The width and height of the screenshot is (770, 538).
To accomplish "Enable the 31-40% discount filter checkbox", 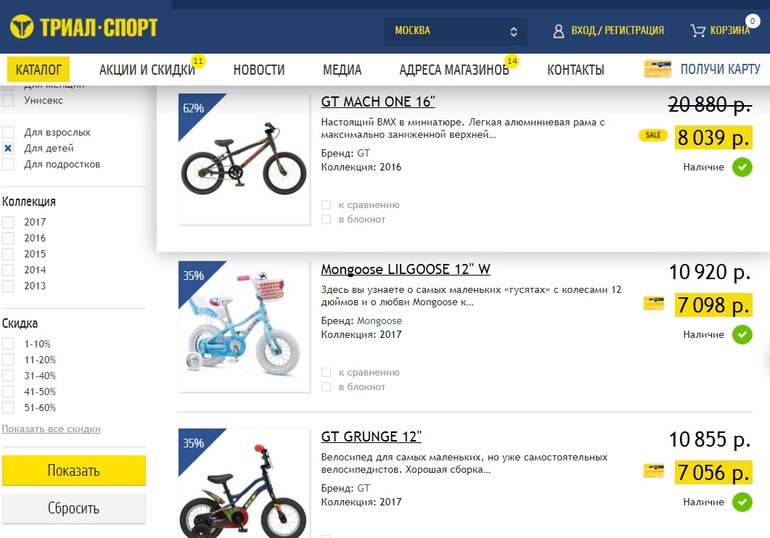I will coord(8,376).
